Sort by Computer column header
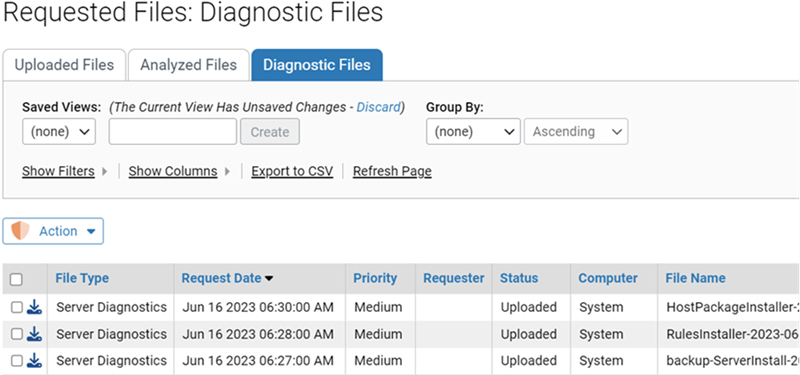 coord(608,278)
